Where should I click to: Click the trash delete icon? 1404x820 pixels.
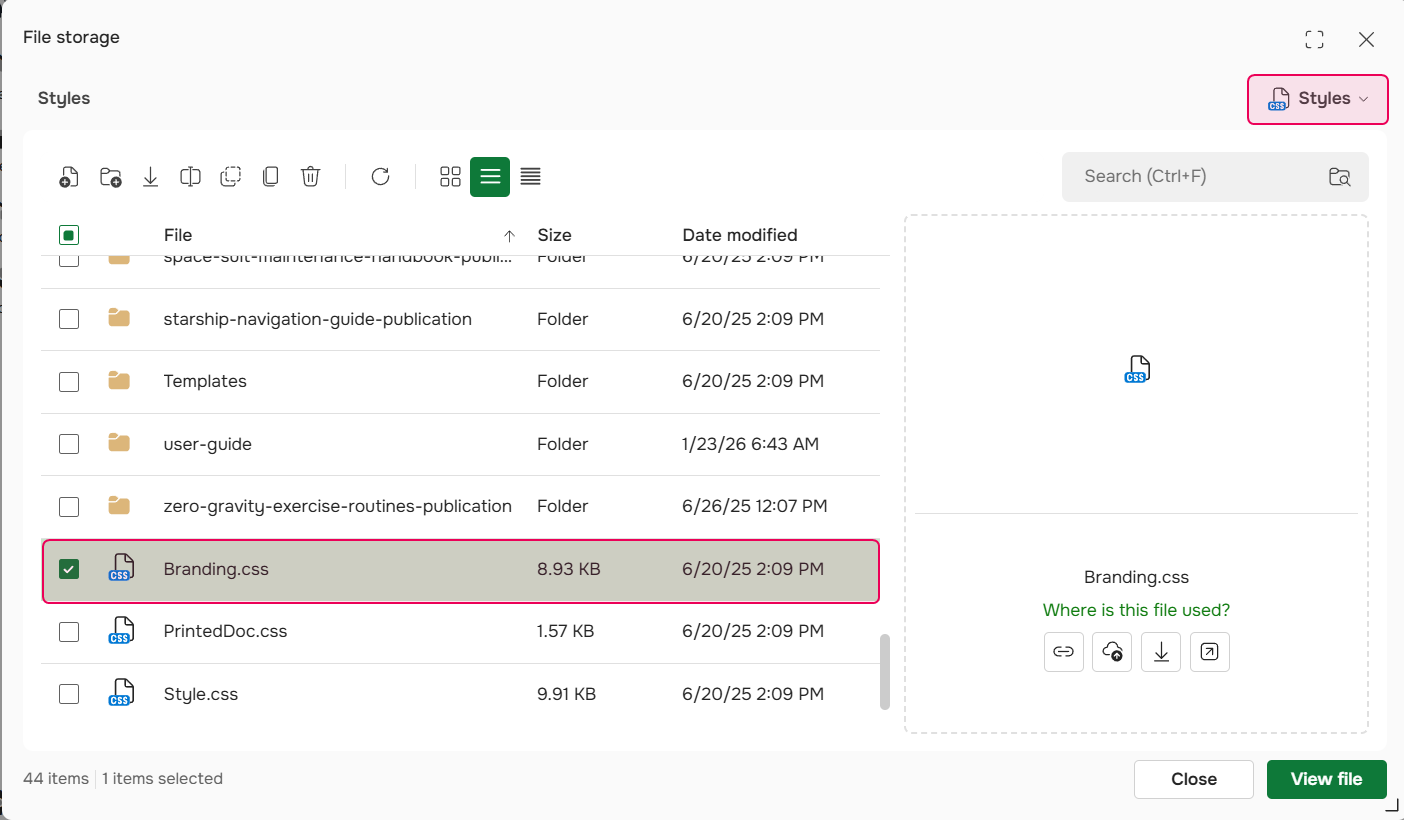click(x=311, y=177)
